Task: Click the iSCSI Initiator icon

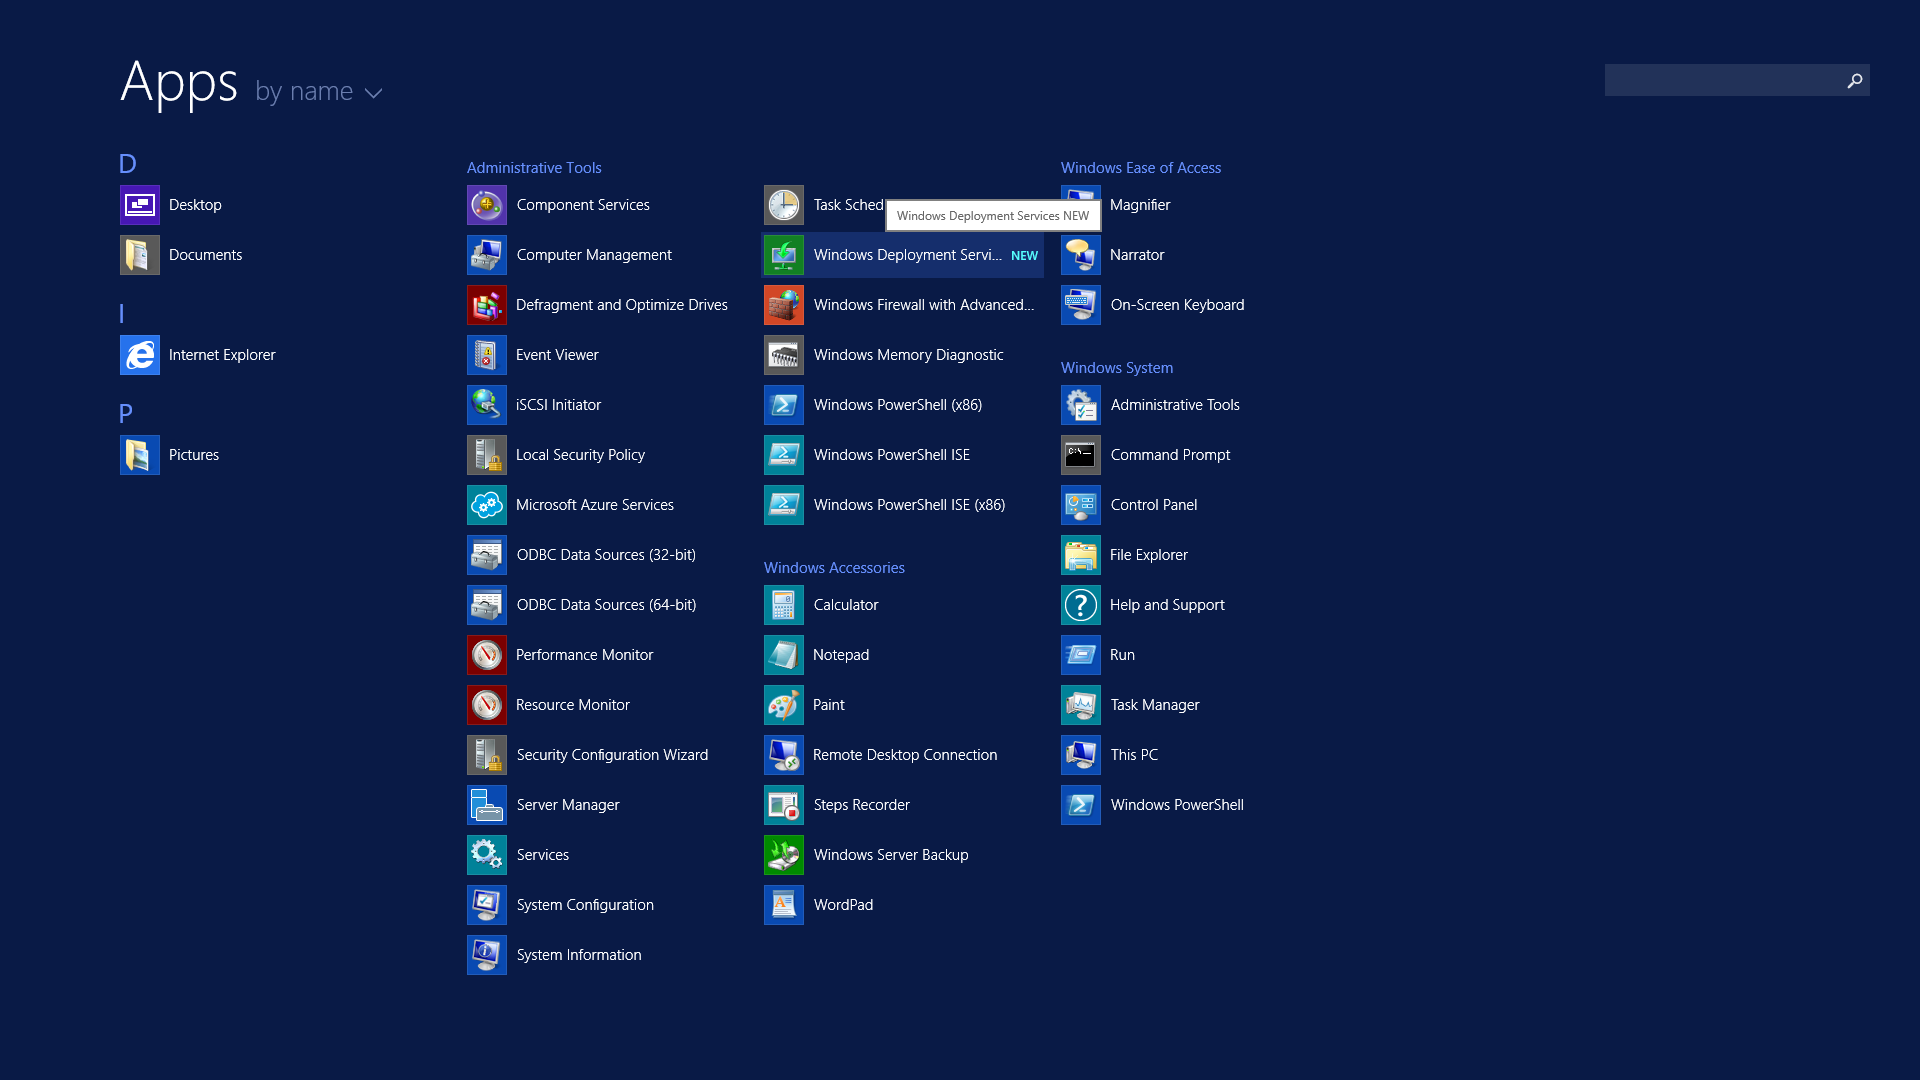Action: tap(487, 405)
